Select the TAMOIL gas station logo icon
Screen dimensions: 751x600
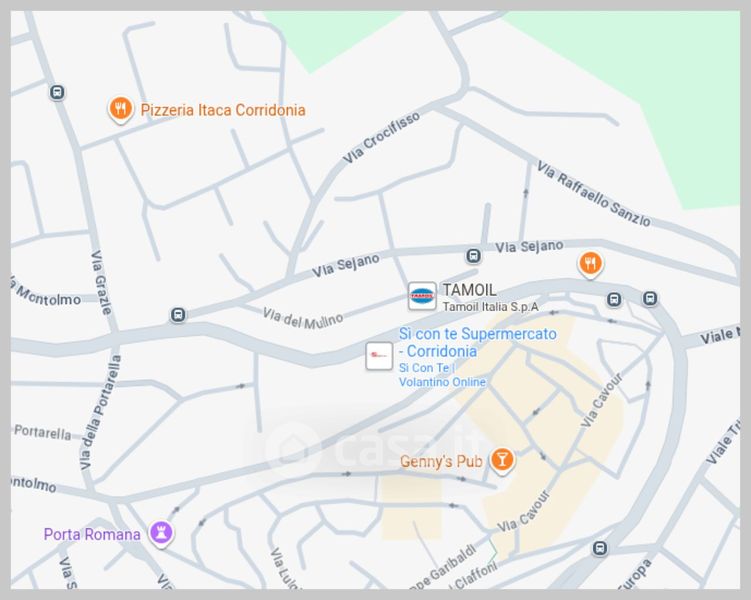pos(422,296)
